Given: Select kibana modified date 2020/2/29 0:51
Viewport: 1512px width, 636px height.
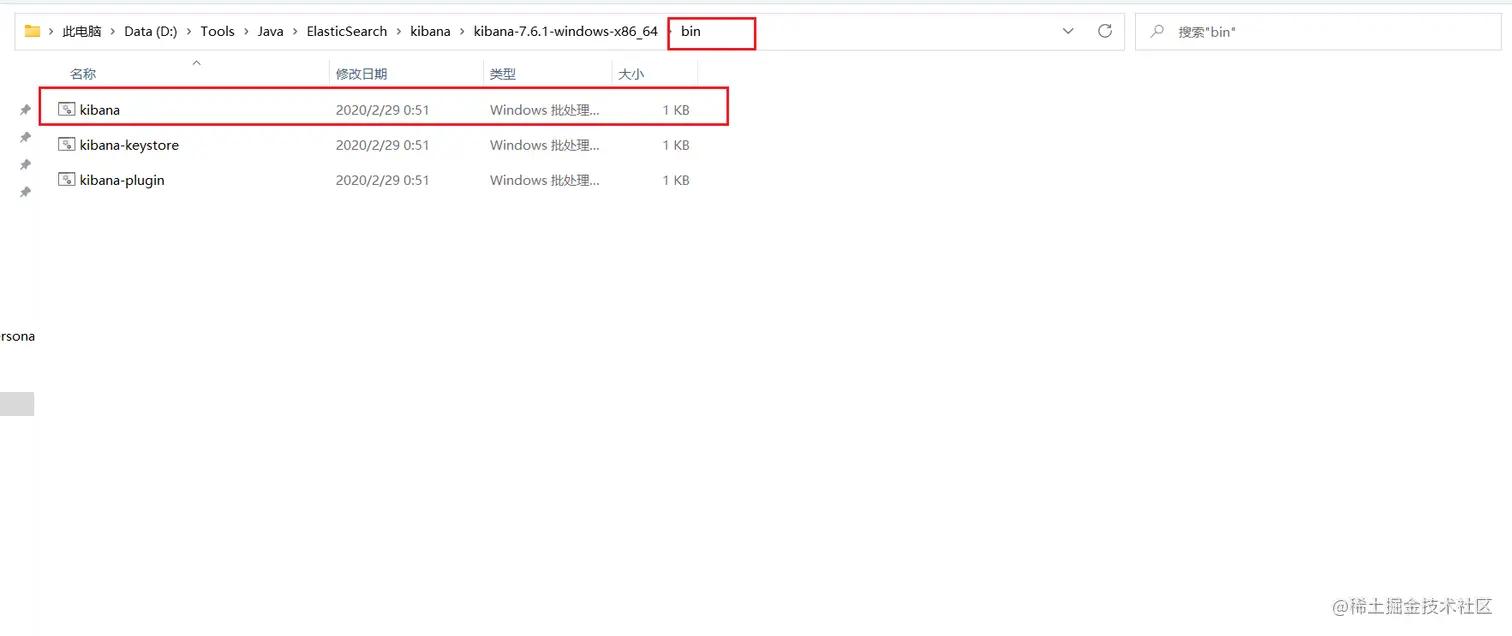Looking at the screenshot, I should coord(382,110).
